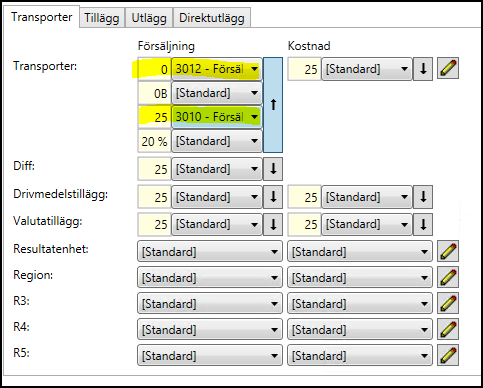Click the pencil icon in the R3 row
This screenshot has height=388, width=483.
click(448, 303)
